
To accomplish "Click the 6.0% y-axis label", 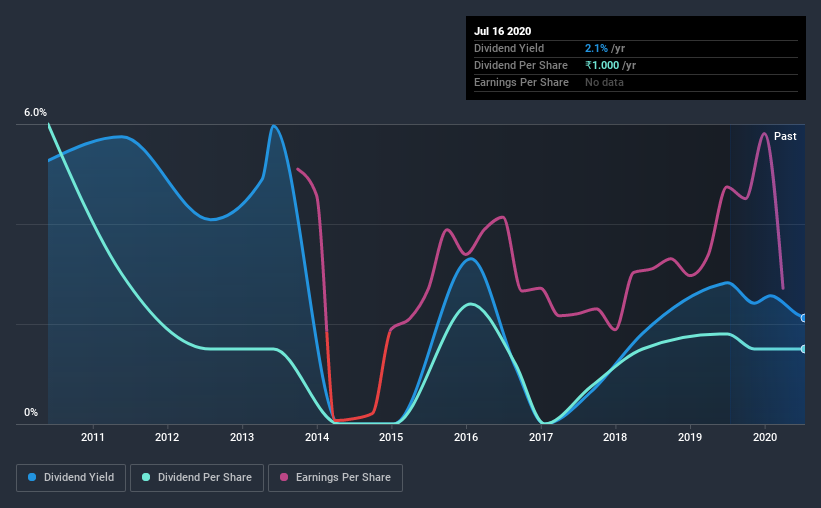I will pos(35,113).
